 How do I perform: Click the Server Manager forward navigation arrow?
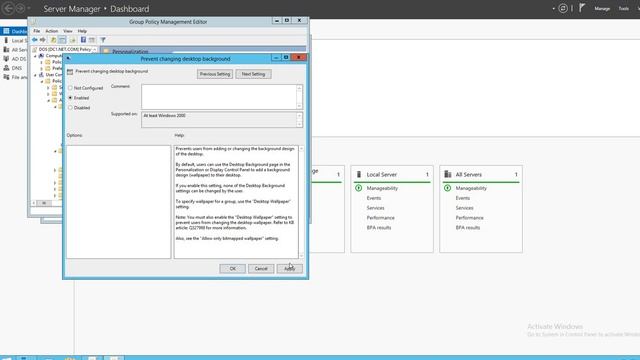(20, 8)
